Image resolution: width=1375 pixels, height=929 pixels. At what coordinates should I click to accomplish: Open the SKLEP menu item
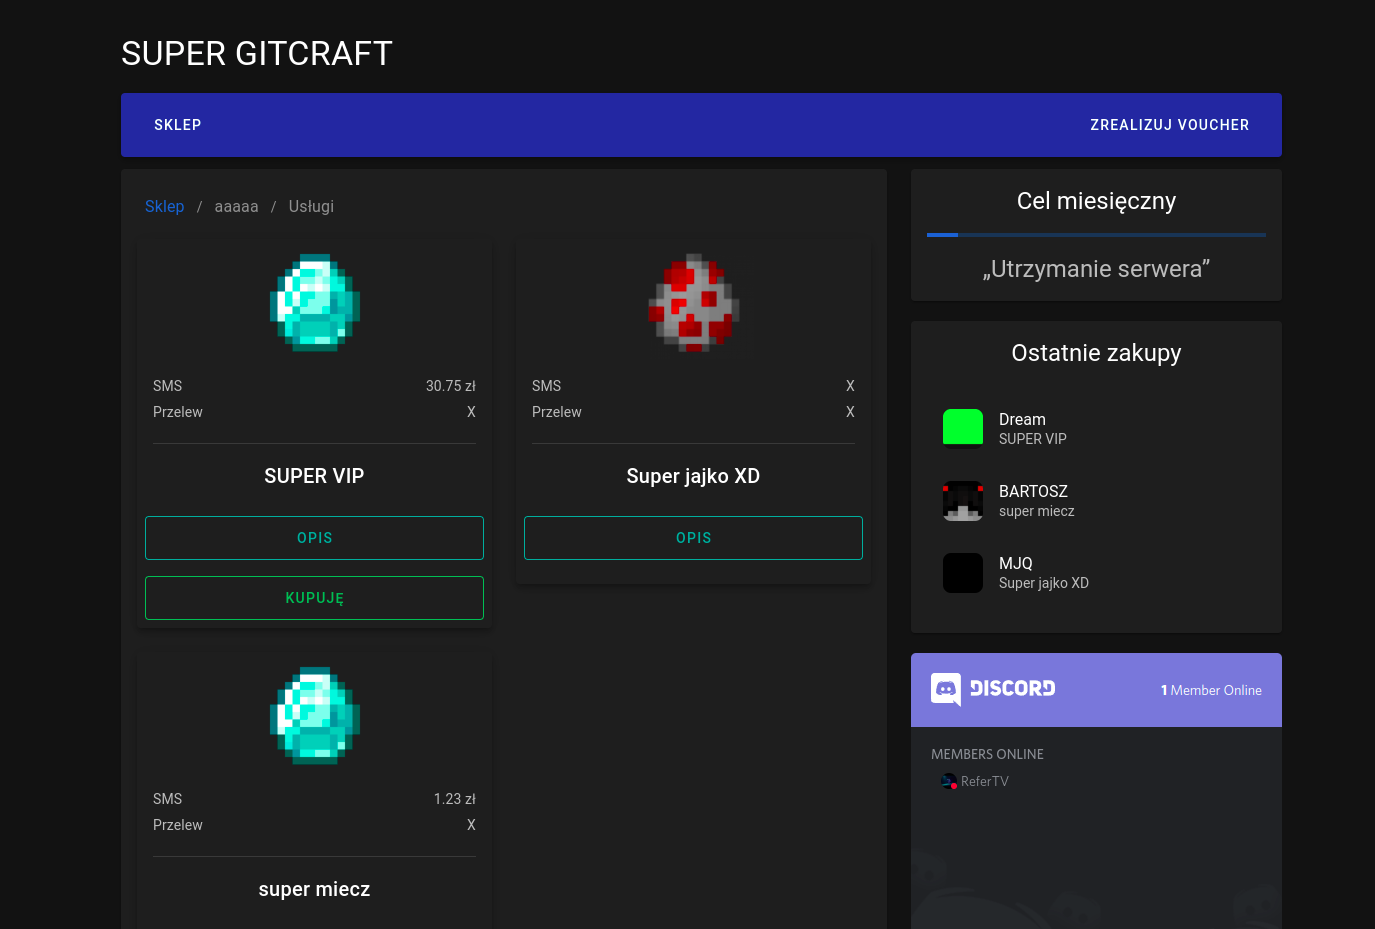click(178, 125)
